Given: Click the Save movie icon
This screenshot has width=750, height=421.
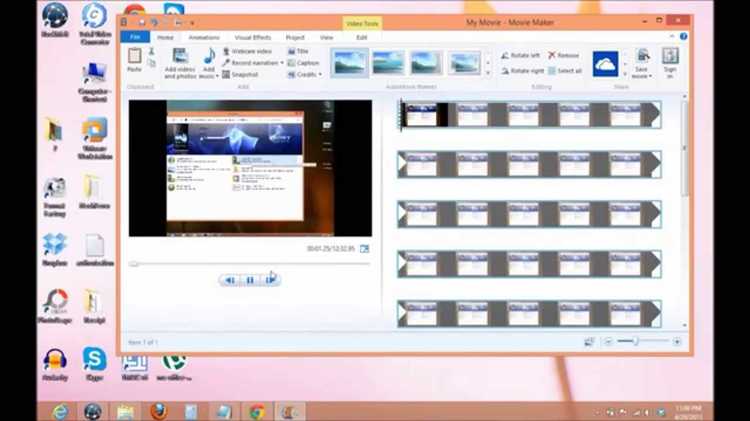Looking at the screenshot, I should [x=642, y=58].
